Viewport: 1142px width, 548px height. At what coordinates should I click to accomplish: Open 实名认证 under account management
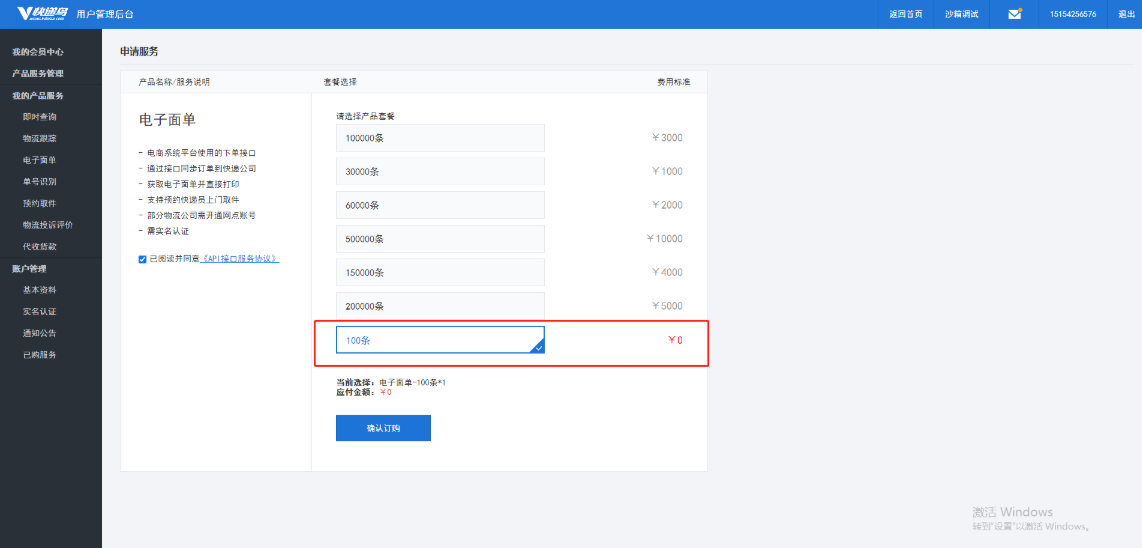[39, 311]
